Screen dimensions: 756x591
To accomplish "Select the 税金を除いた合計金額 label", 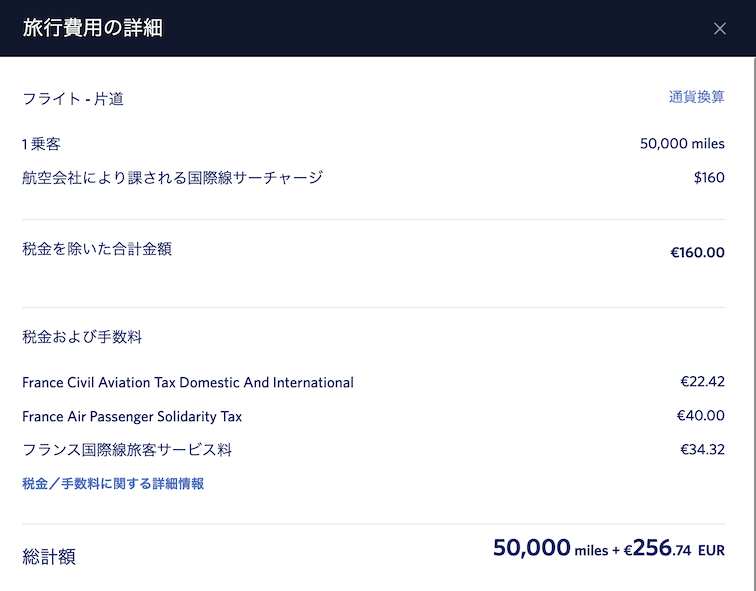I will tap(97, 249).
